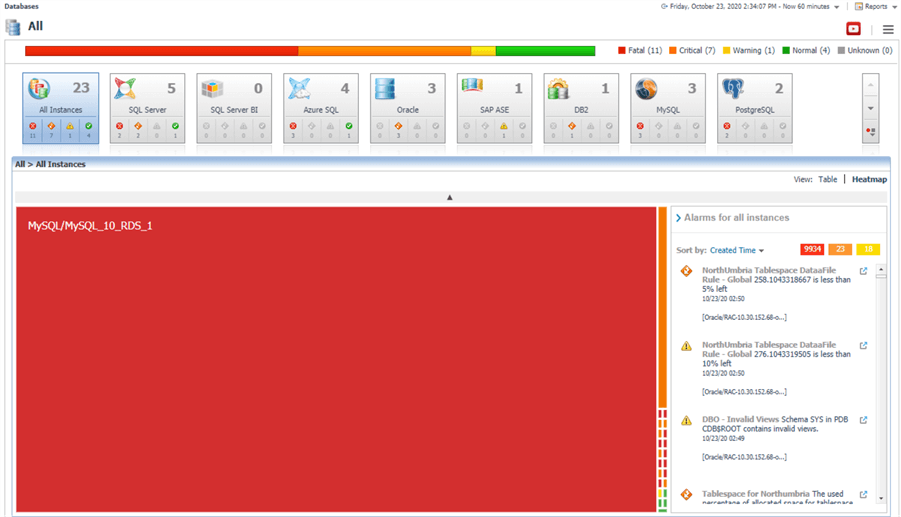The height and width of the screenshot is (517, 901).
Task: Switch to Heatmap view
Action: 869,179
